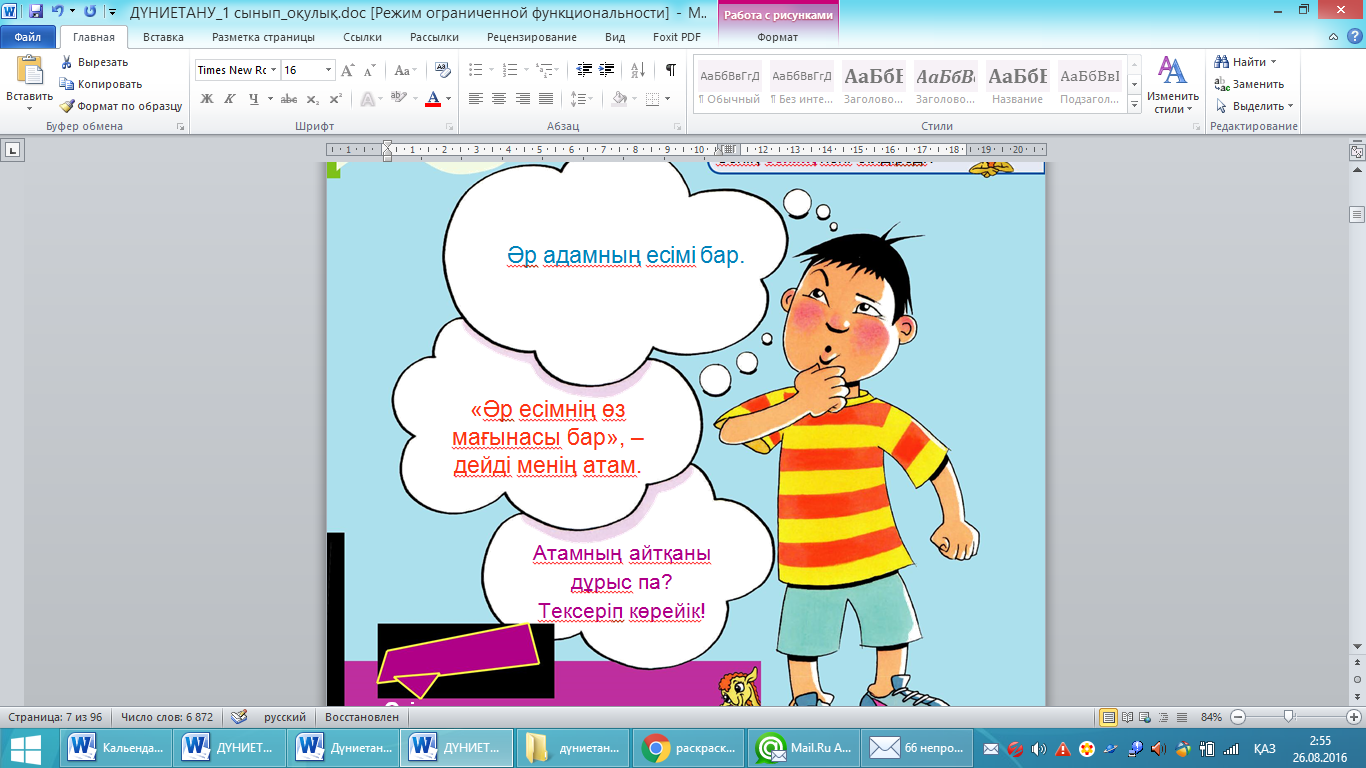Click the Format Painter (Формат по образцу) button

pos(120,106)
